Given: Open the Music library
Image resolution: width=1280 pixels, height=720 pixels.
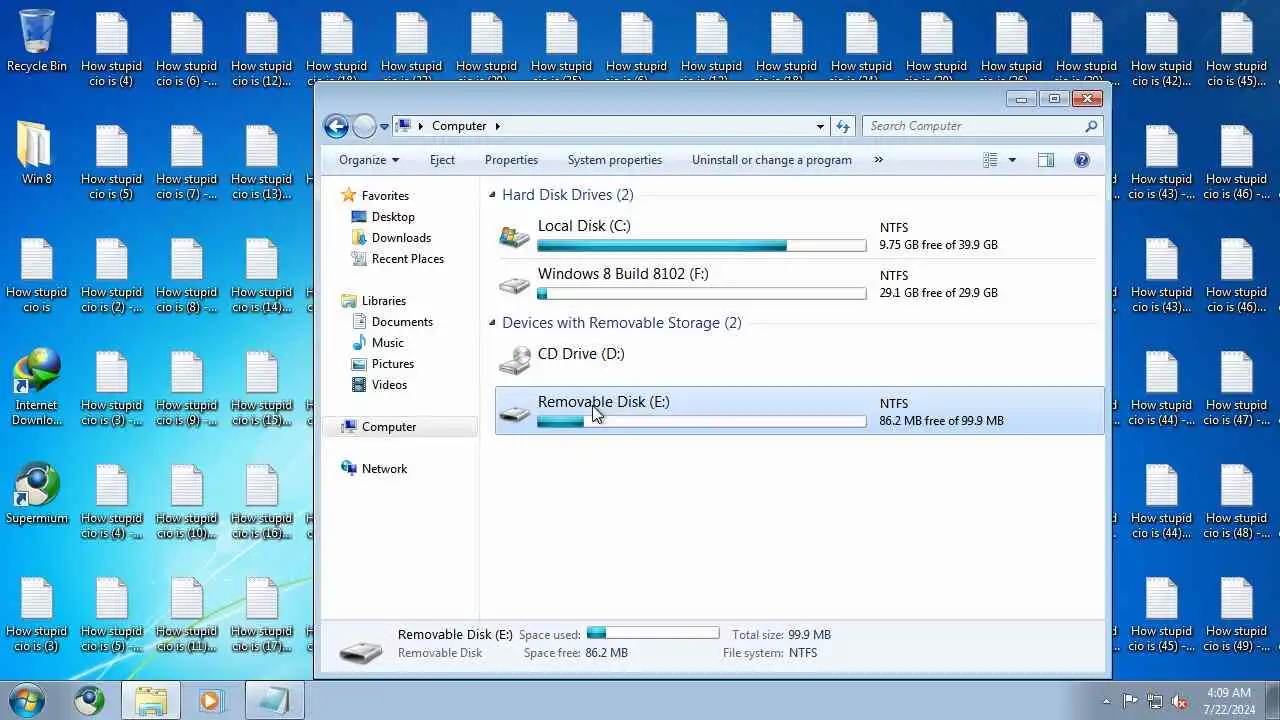Looking at the screenshot, I should pos(388,343).
